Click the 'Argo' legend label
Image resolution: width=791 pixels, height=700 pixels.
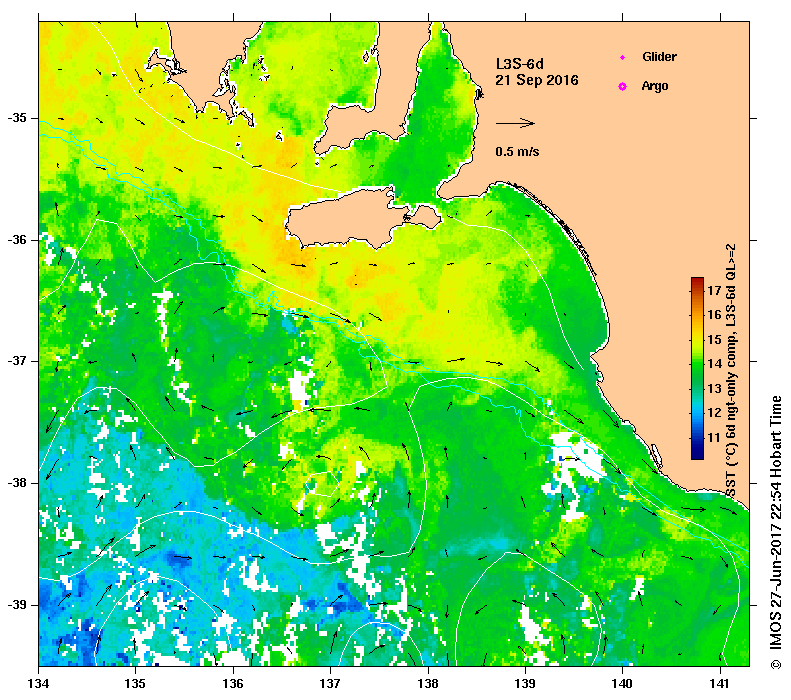click(655, 86)
